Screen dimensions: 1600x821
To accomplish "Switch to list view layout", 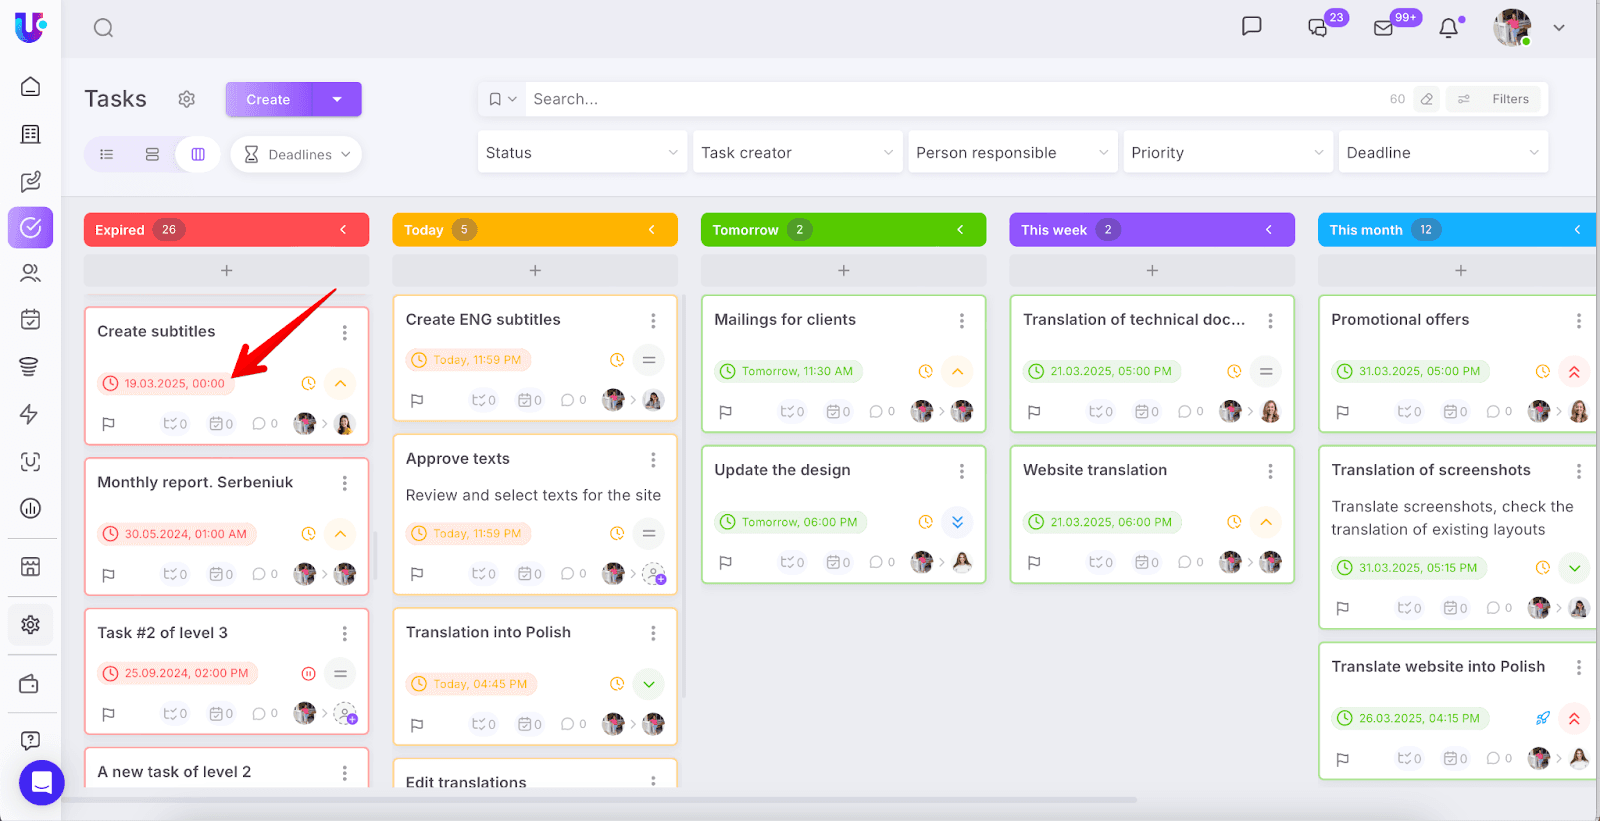I will coord(107,154).
